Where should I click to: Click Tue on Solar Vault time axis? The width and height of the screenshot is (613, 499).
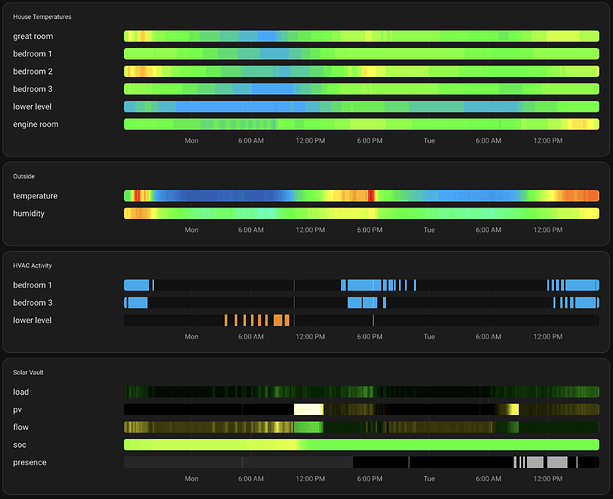click(429, 479)
